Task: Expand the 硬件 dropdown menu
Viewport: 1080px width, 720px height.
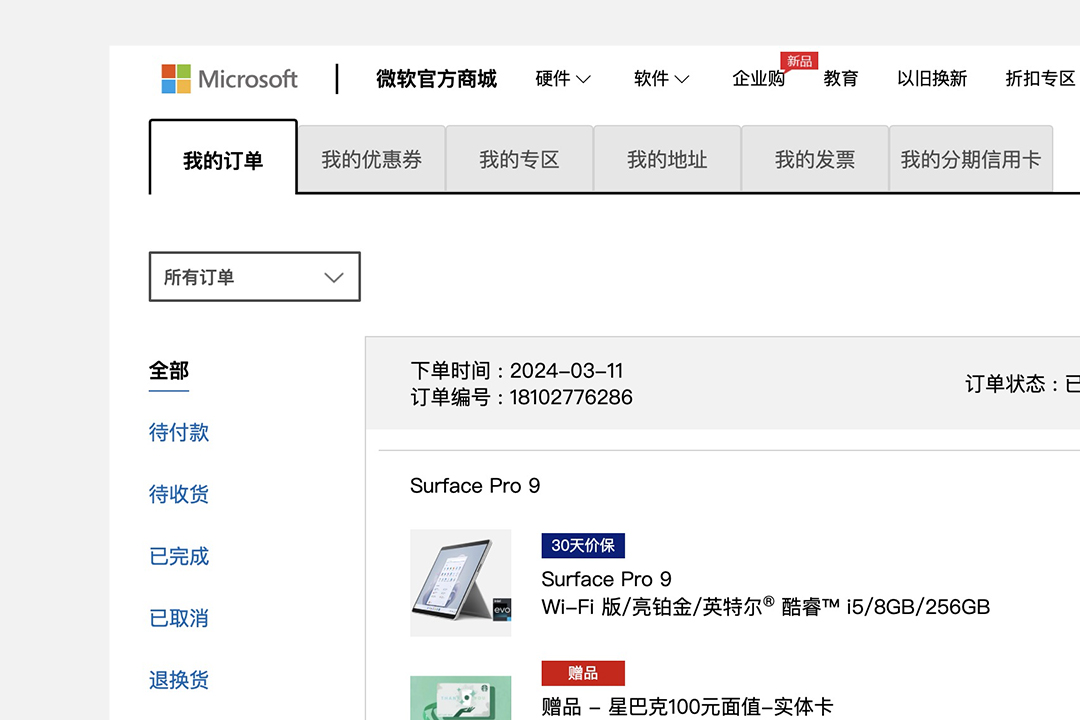Action: (x=563, y=79)
